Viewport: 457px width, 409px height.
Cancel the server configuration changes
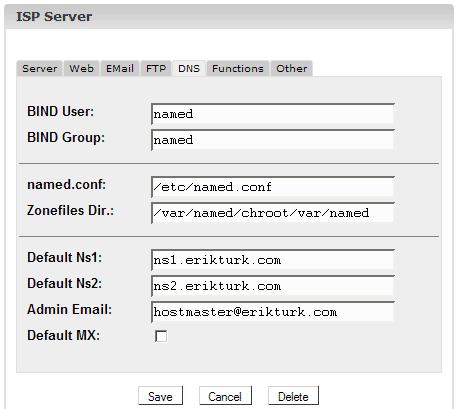click(225, 396)
